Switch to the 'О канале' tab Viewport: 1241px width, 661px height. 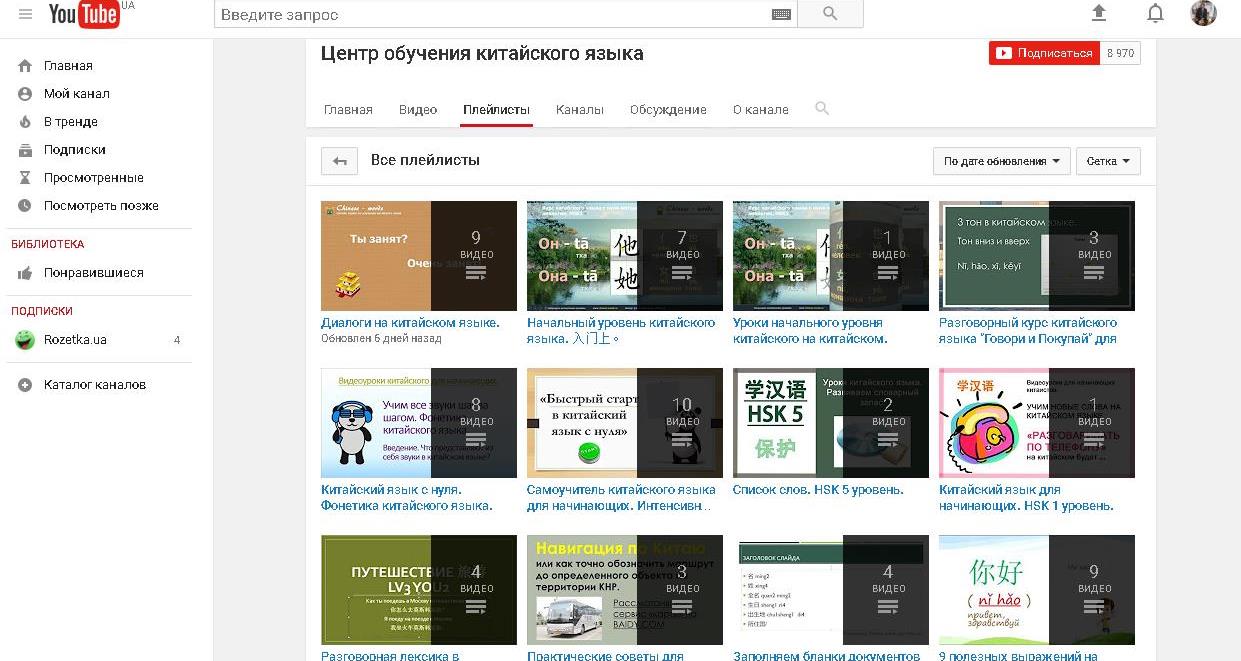[x=760, y=110]
